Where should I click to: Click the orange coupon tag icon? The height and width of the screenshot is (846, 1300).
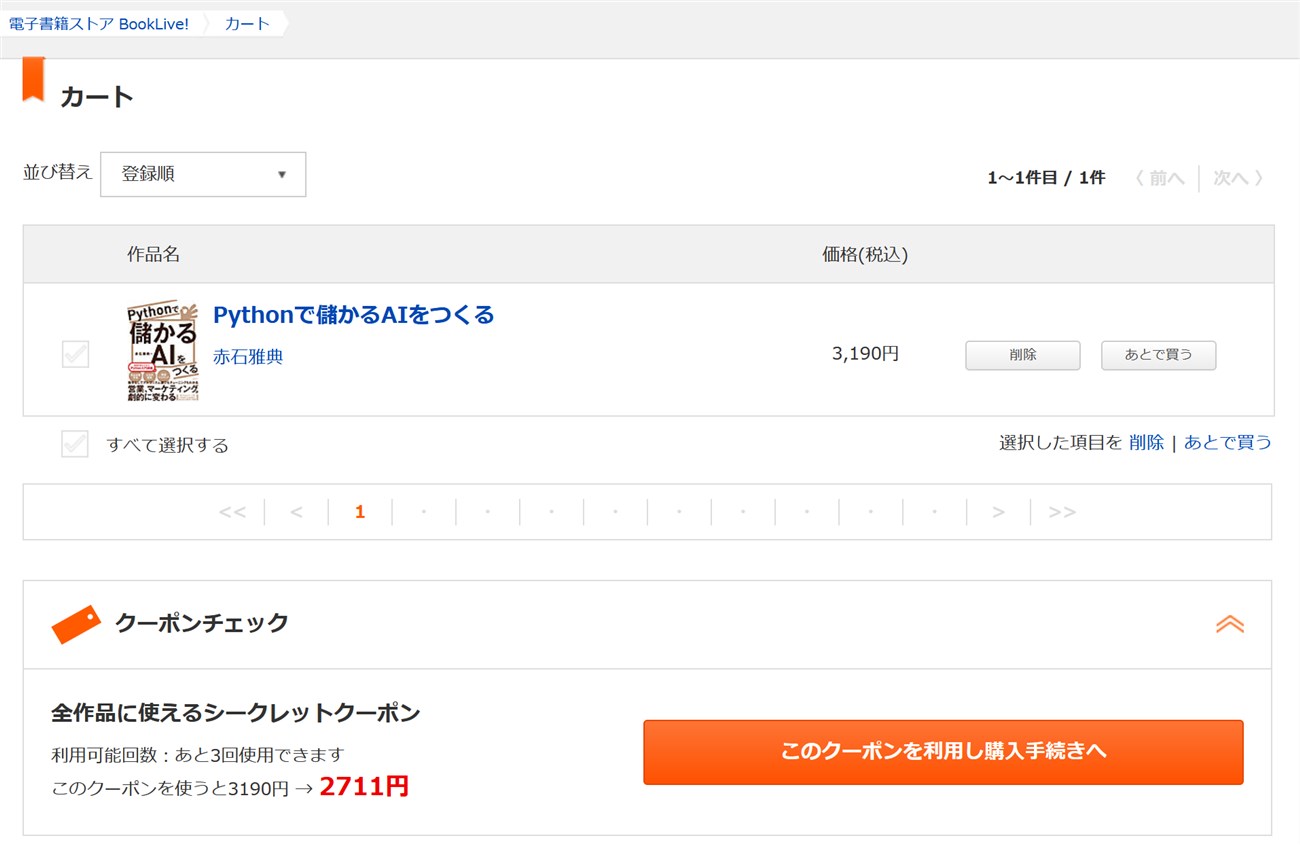[76, 624]
